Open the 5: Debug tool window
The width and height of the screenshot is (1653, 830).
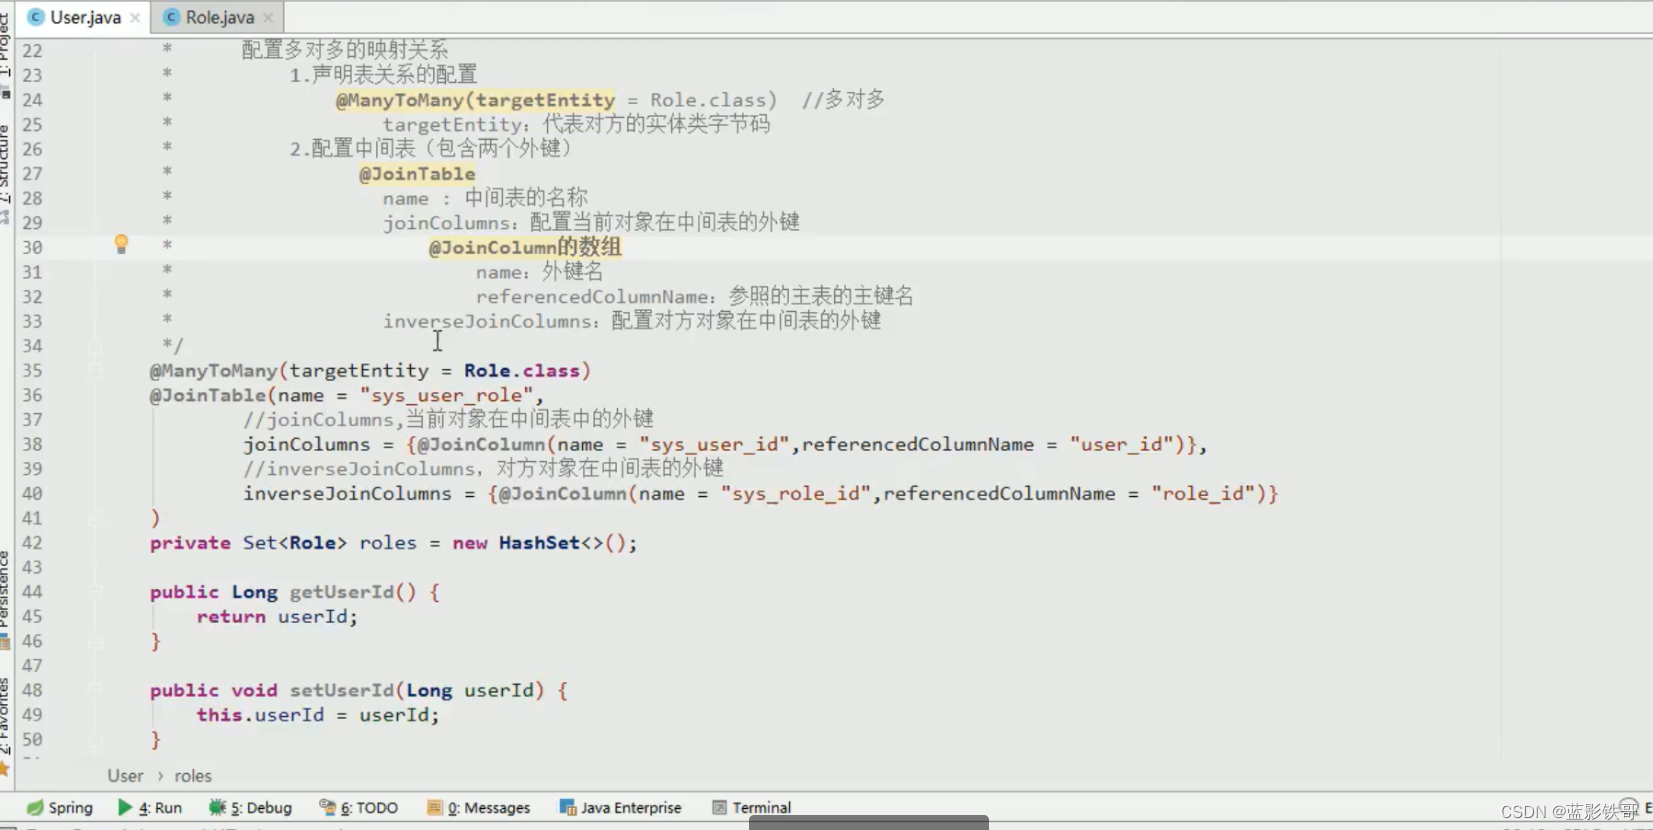click(250, 807)
